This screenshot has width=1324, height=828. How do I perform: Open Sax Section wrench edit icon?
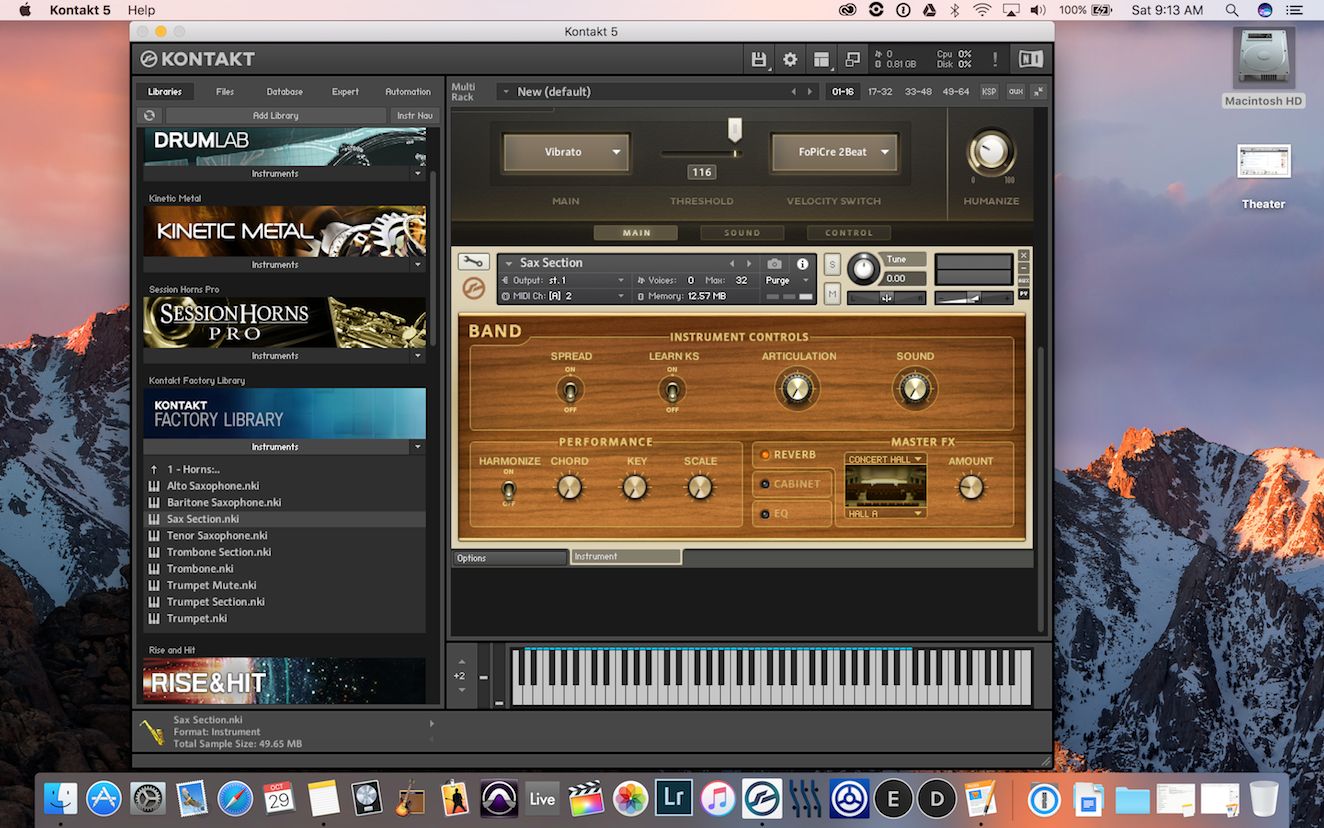474,262
